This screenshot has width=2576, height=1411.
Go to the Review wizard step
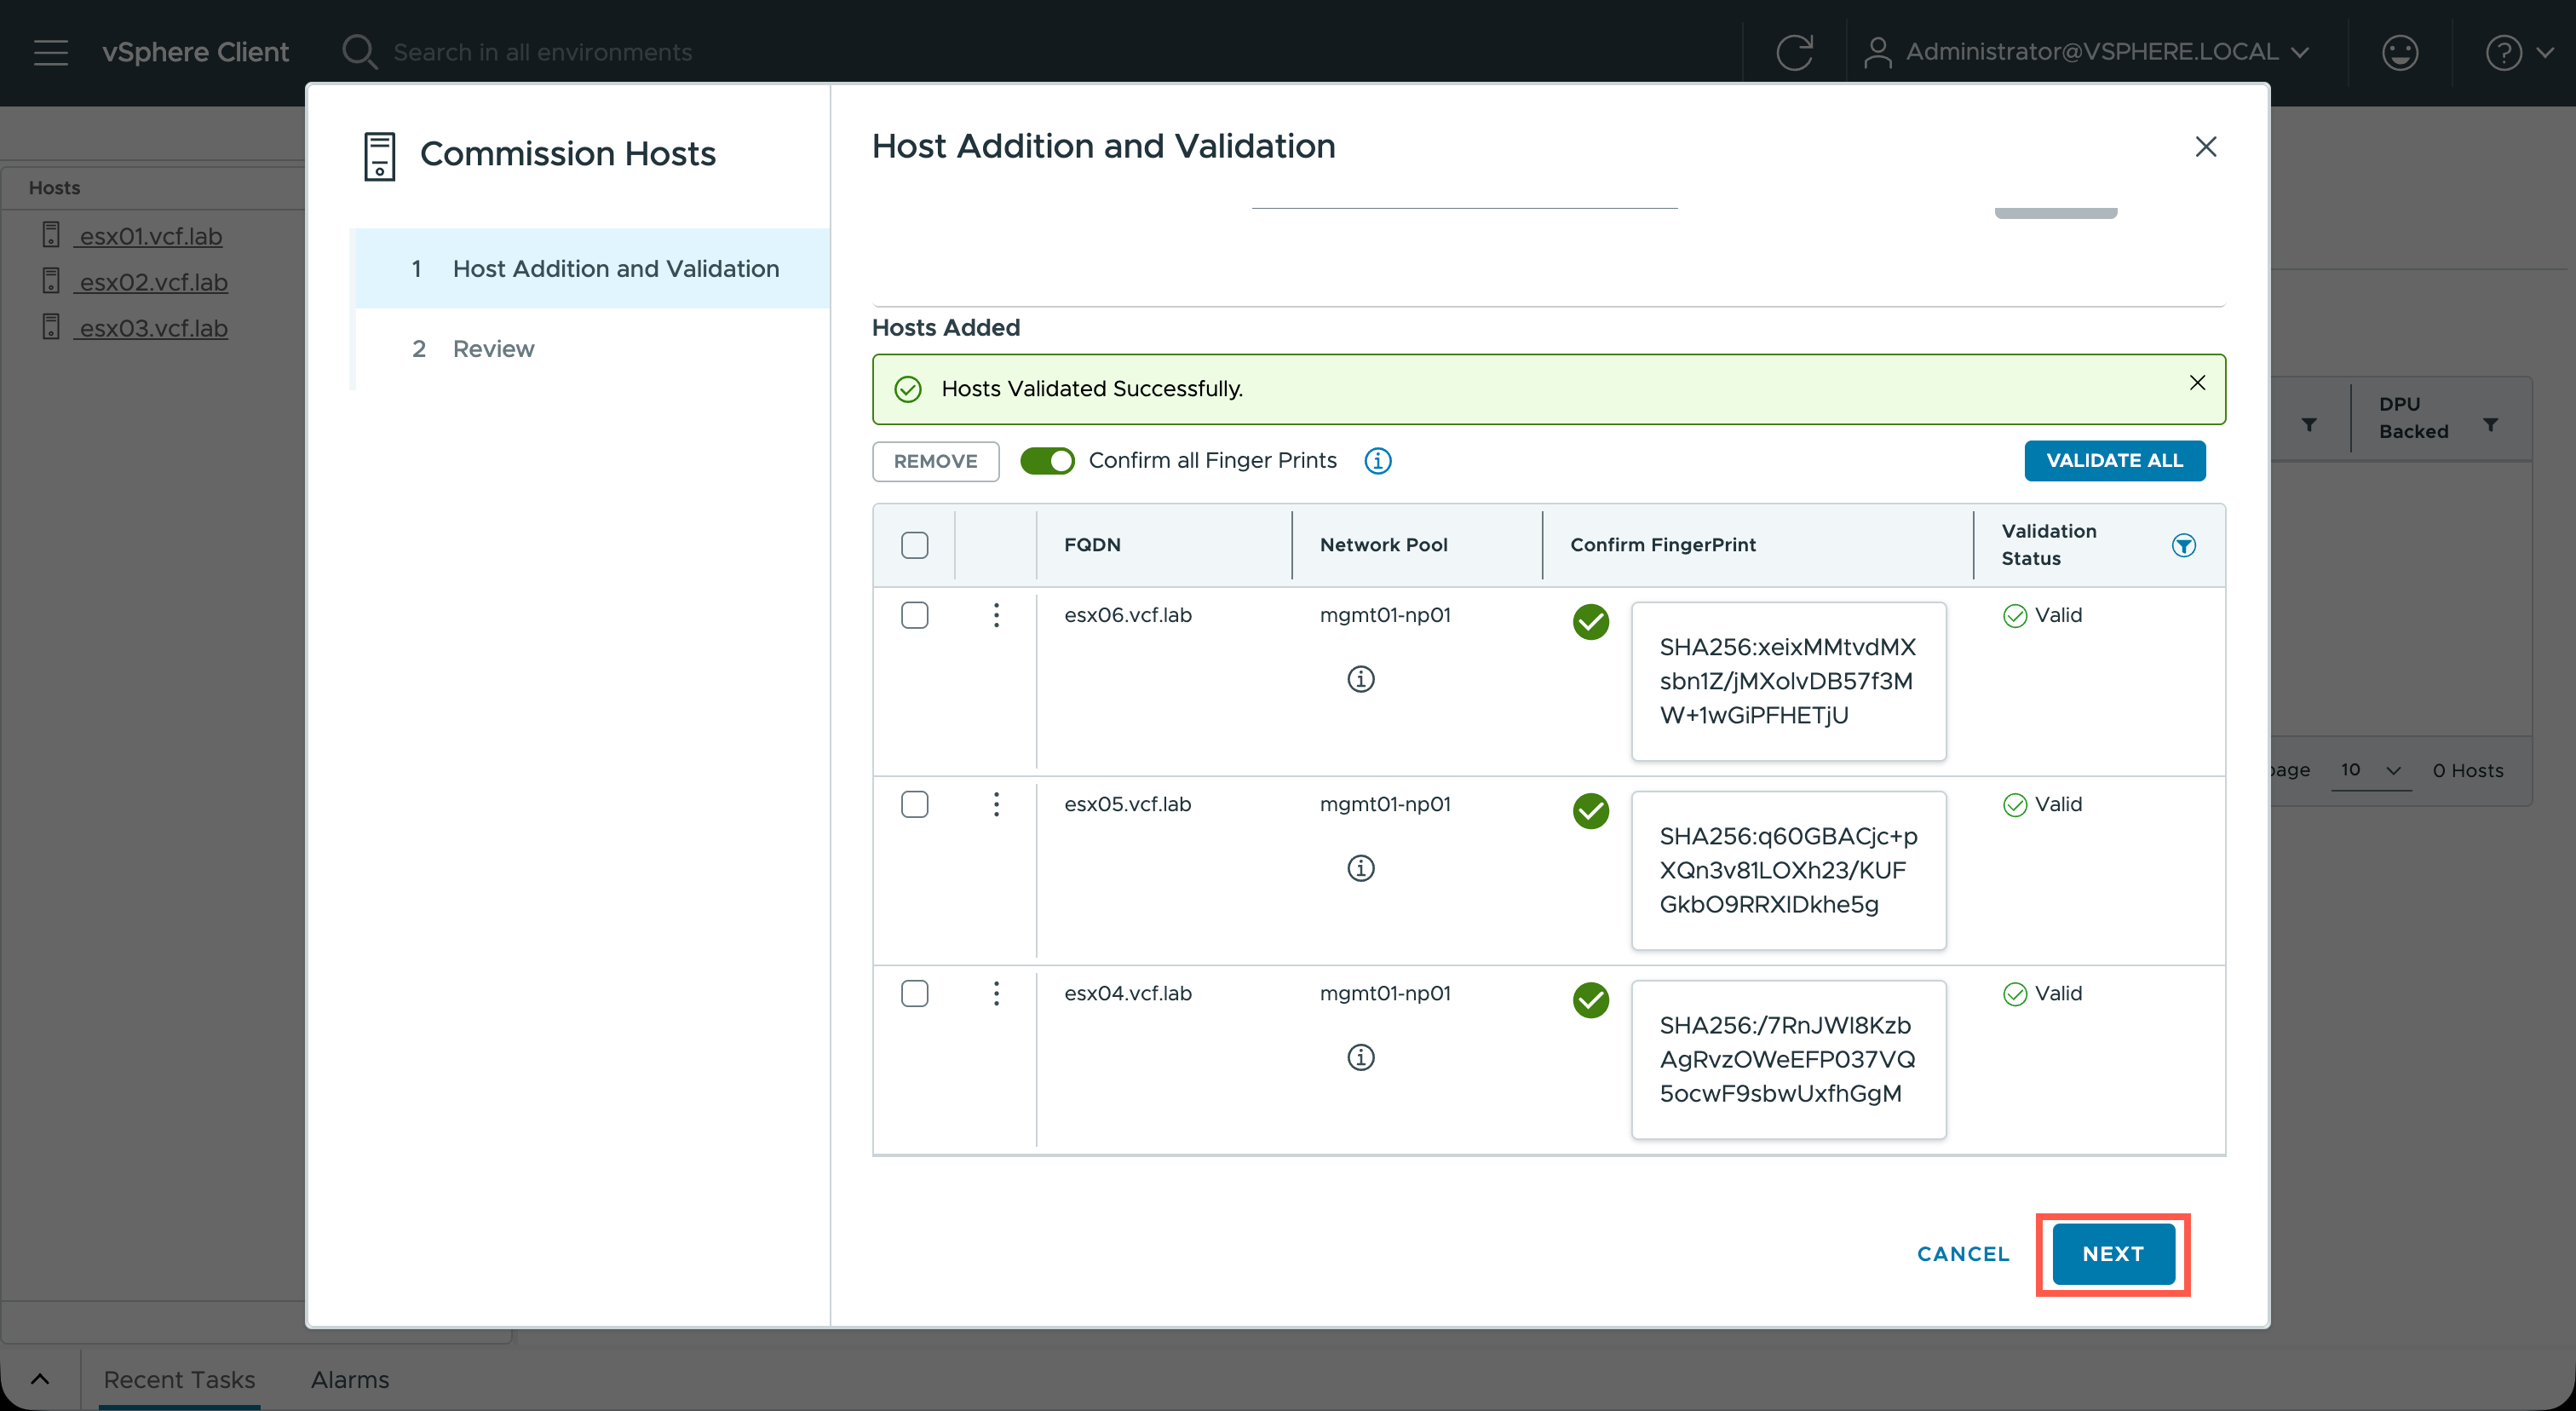point(493,349)
